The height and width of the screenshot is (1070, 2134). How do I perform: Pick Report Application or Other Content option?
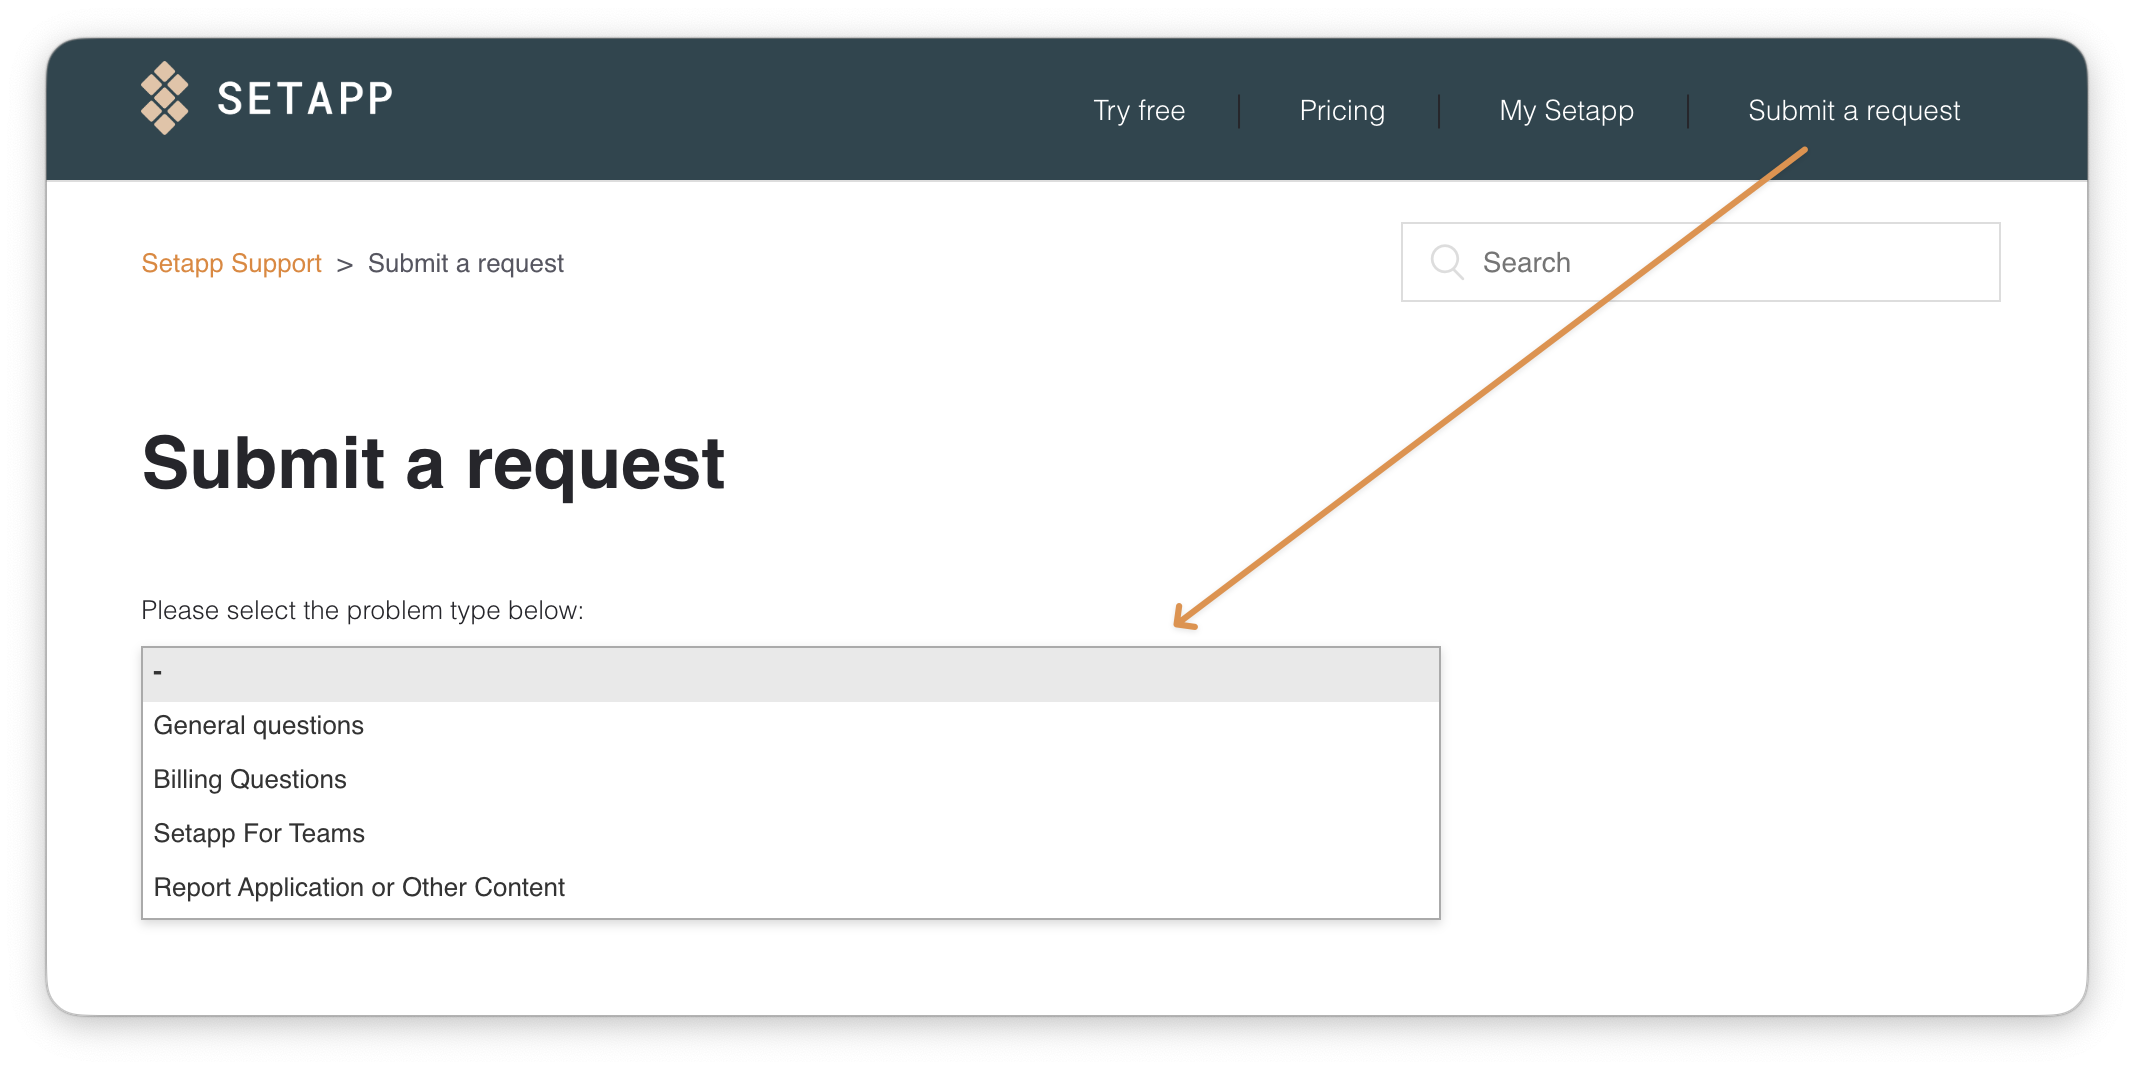point(790,888)
